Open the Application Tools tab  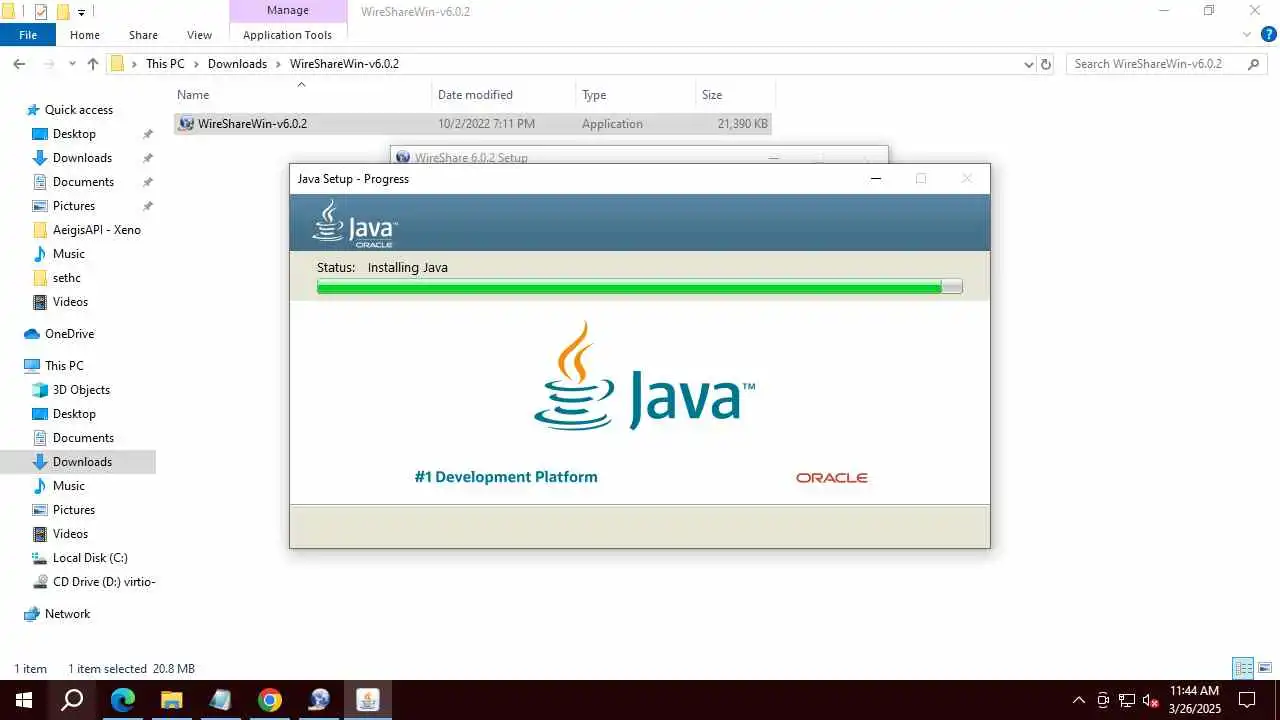point(287,35)
